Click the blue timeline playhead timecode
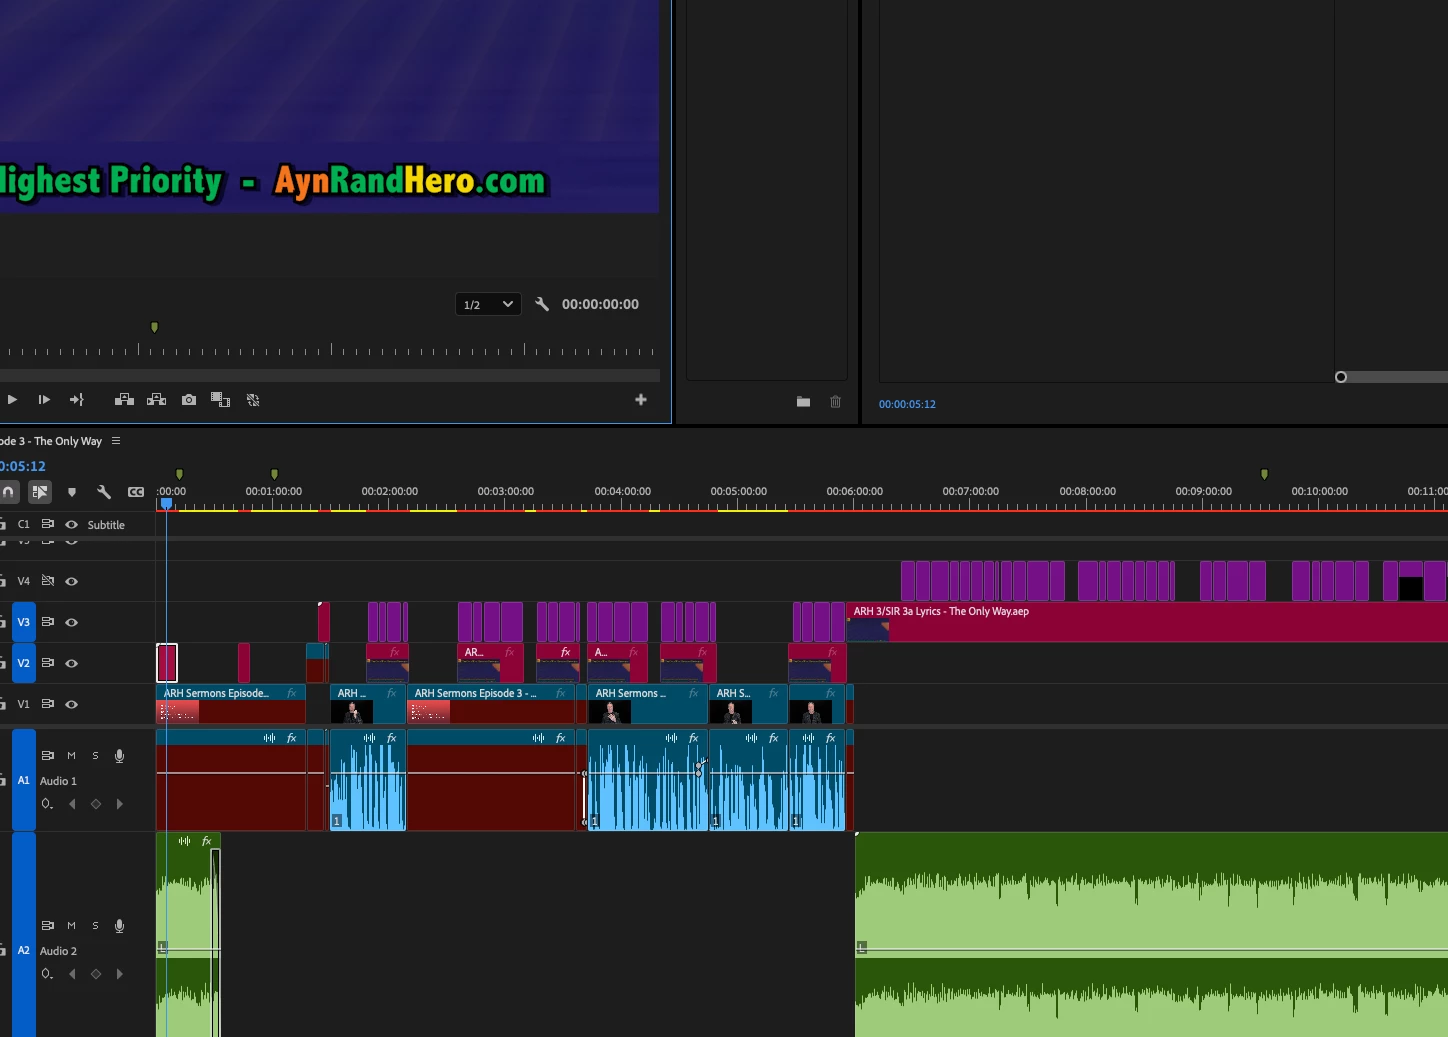Screen dimensions: 1448x1037 22,466
